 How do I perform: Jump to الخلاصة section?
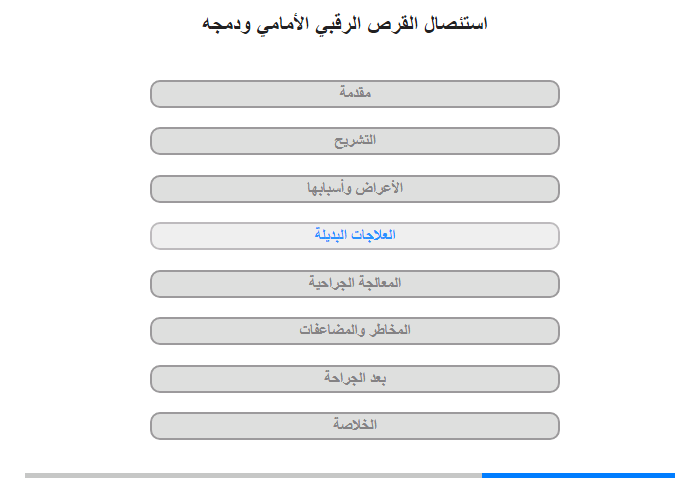tap(355, 426)
